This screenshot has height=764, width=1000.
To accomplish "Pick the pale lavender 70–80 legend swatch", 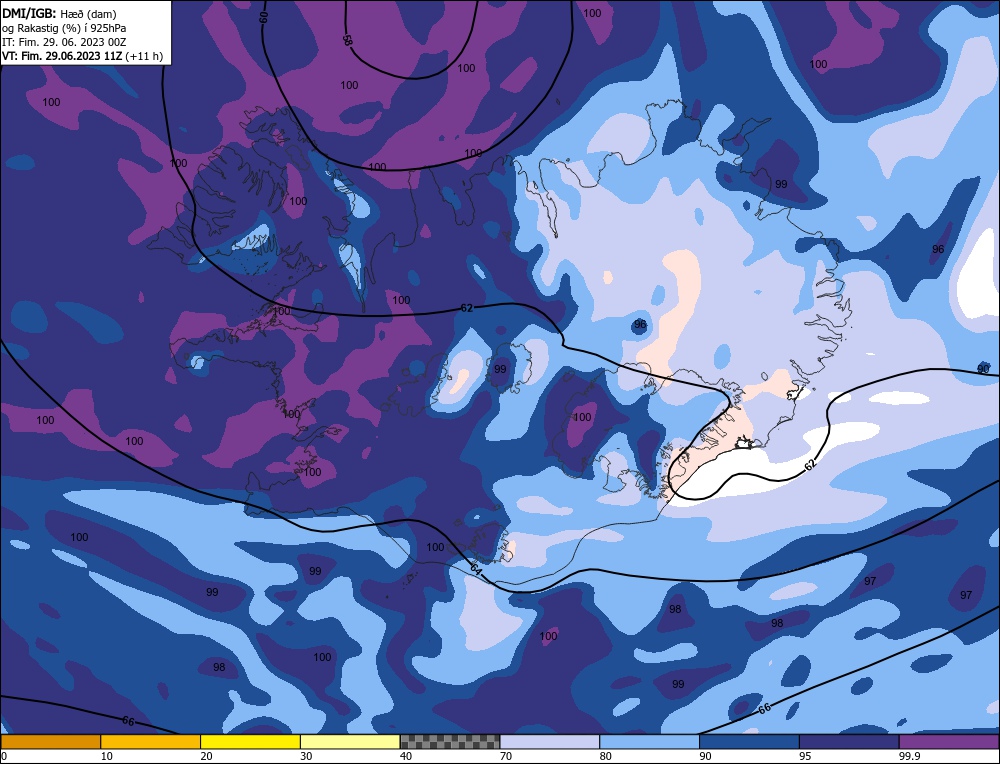I will point(550,741).
